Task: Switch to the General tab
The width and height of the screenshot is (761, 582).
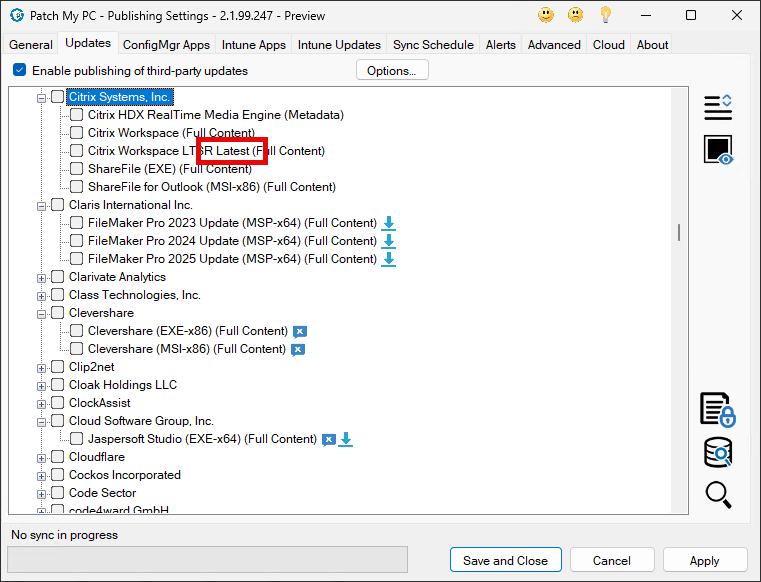Action: 31,45
